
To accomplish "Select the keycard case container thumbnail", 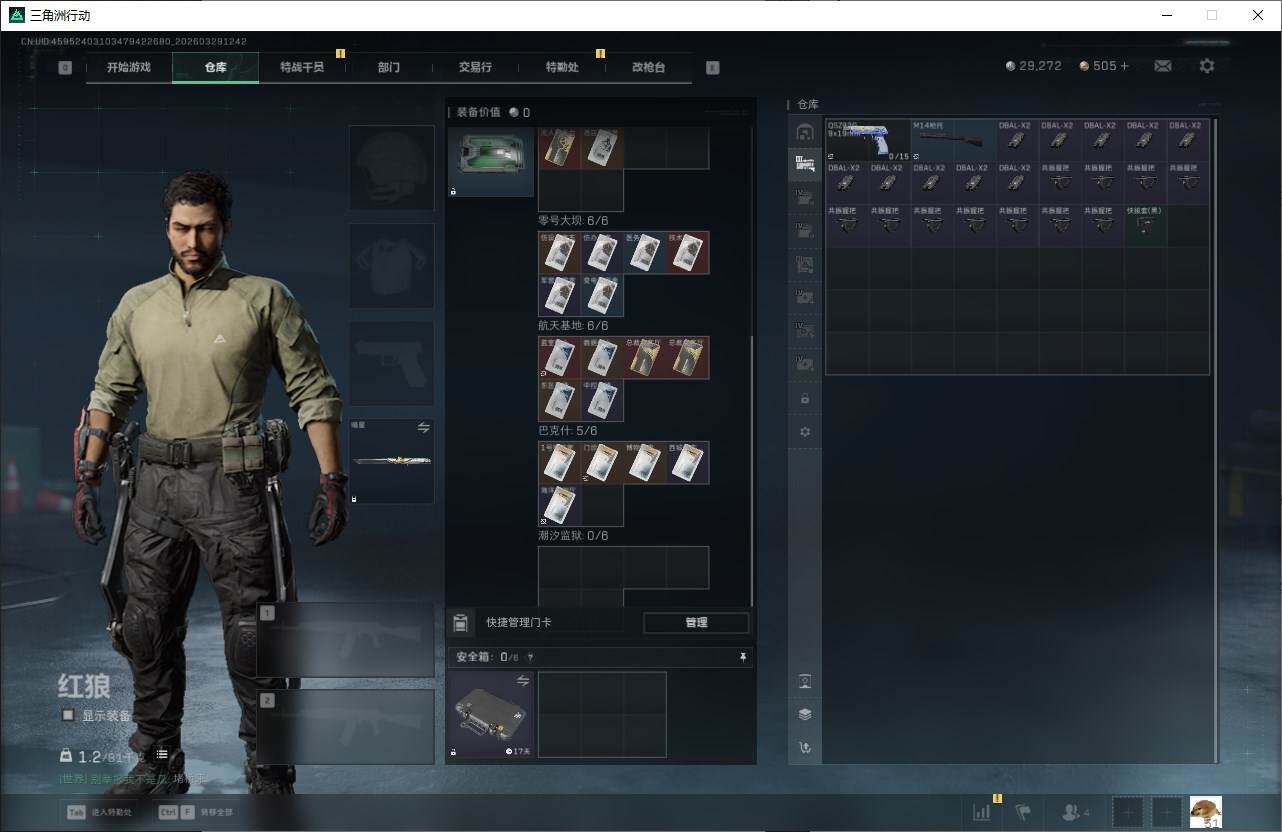I will tap(491, 162).
